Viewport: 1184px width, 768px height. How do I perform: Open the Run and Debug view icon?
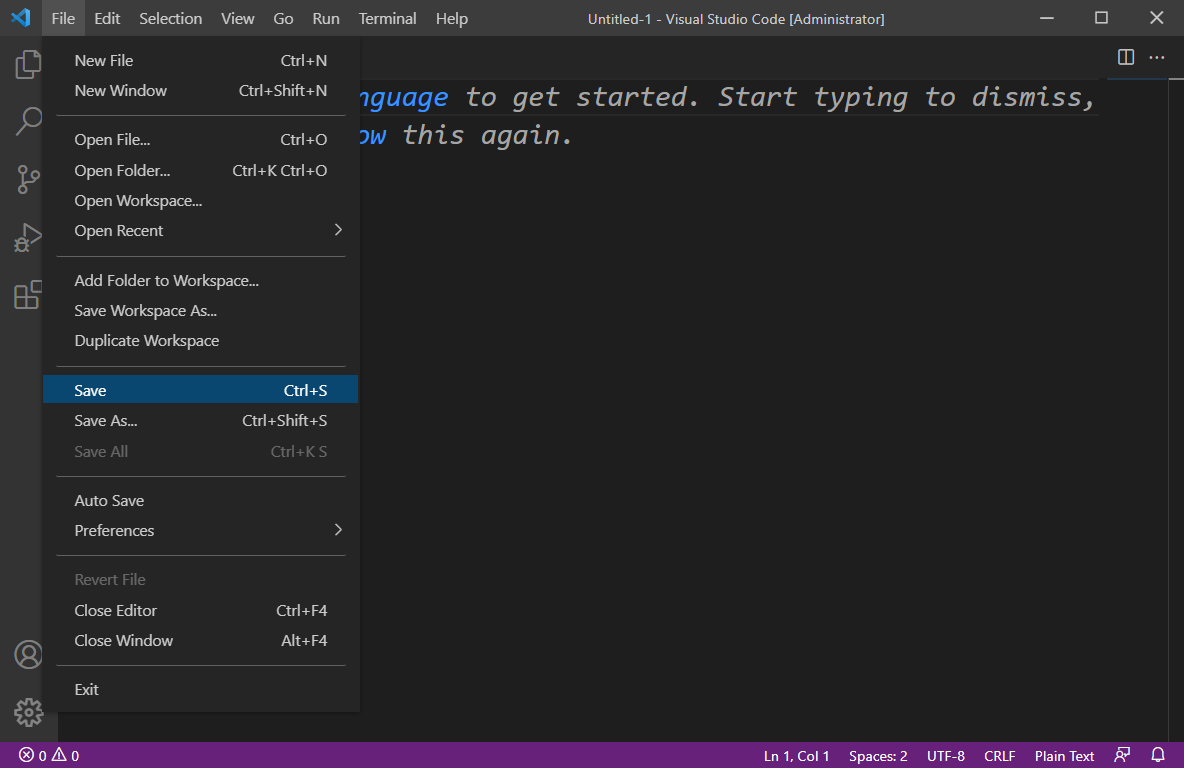point(28,237)
